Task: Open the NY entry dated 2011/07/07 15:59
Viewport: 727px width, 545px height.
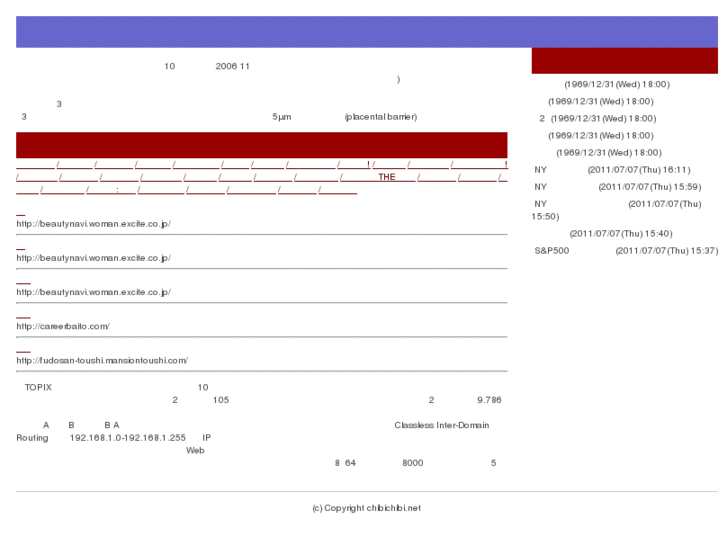Action: [618, 187]
